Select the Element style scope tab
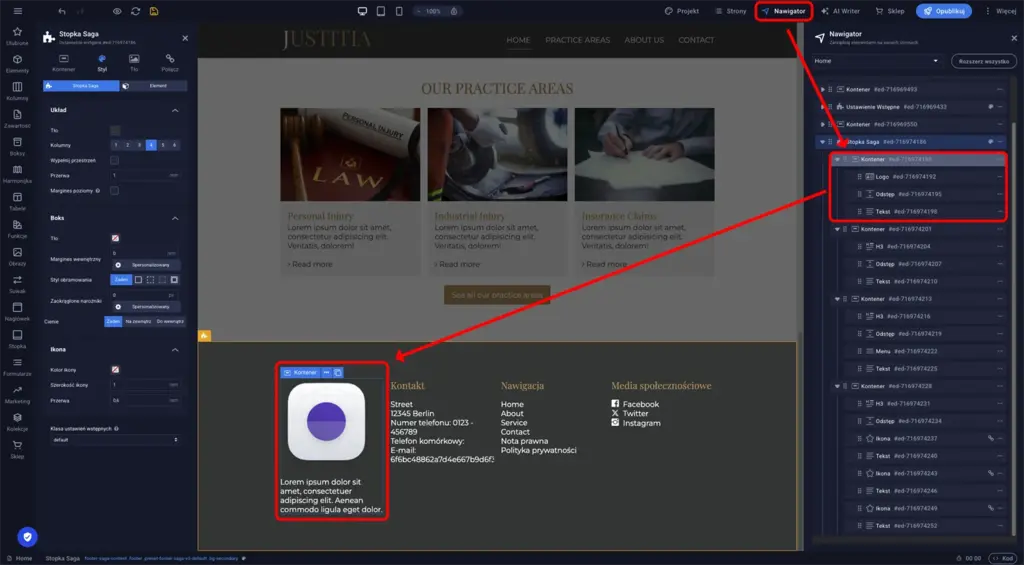This screenshot has height=565, width=1024. coord(154,86)
